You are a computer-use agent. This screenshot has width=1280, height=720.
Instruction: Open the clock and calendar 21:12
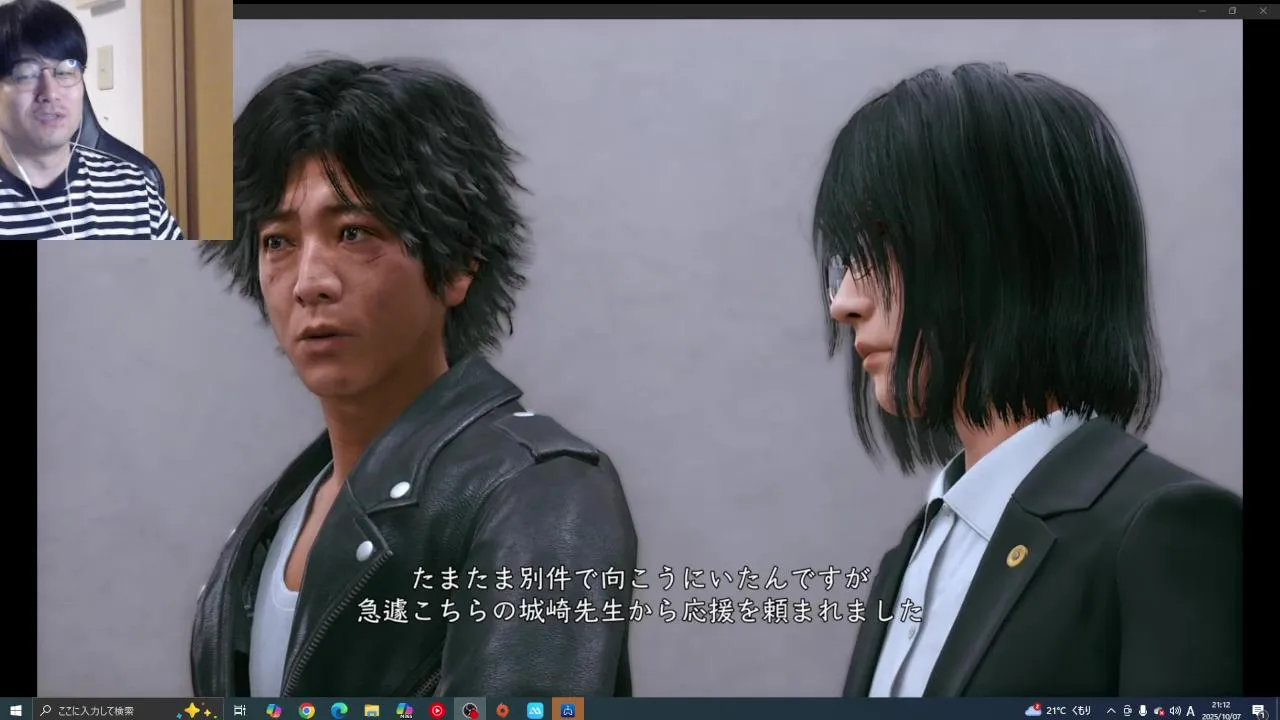[1221, 710]
